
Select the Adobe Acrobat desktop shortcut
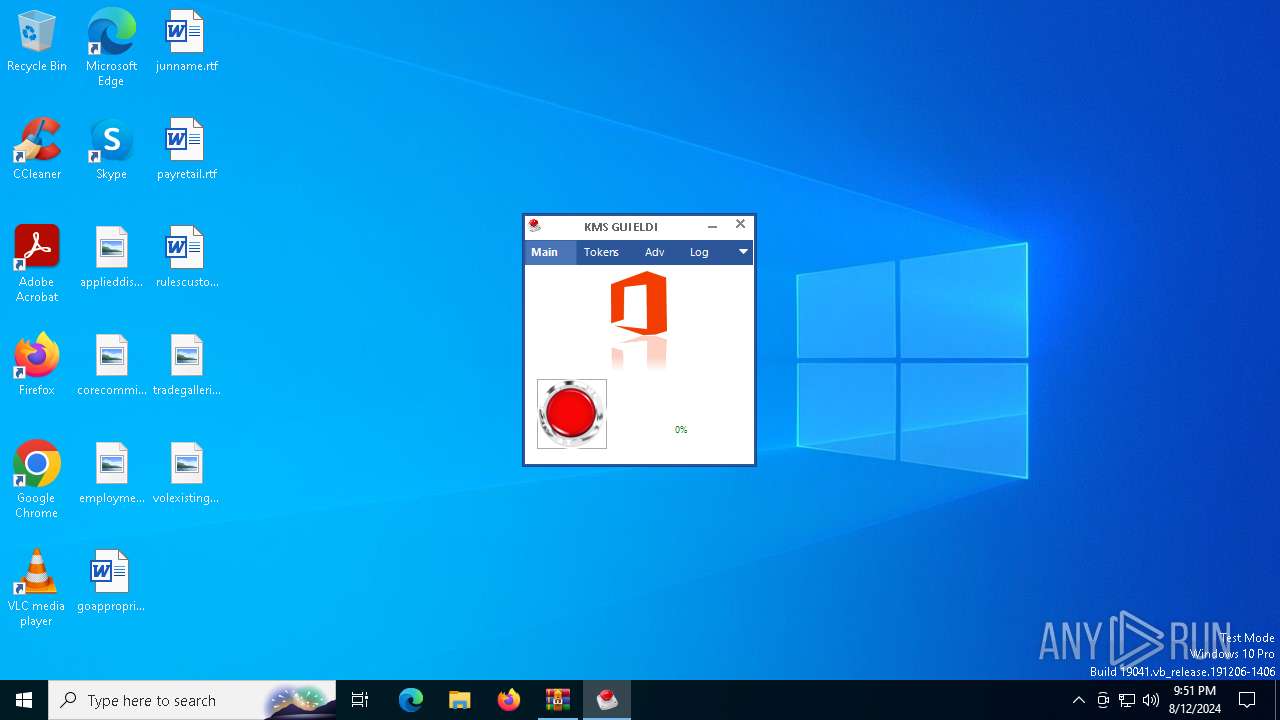coord(37,264)
